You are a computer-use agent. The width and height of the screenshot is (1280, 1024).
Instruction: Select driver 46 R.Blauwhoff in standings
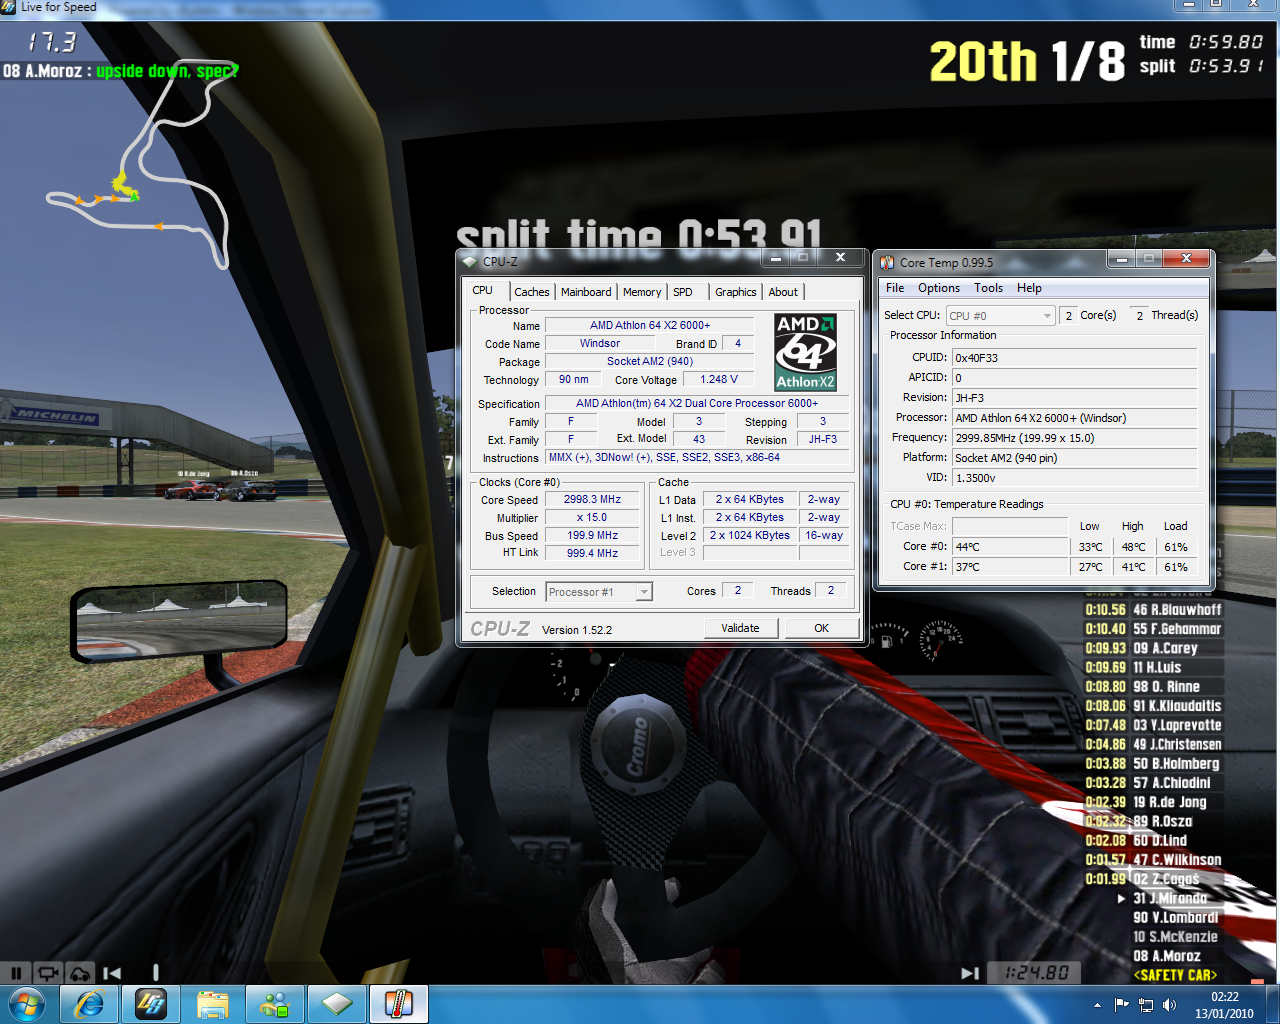[x=1177, y=609]
